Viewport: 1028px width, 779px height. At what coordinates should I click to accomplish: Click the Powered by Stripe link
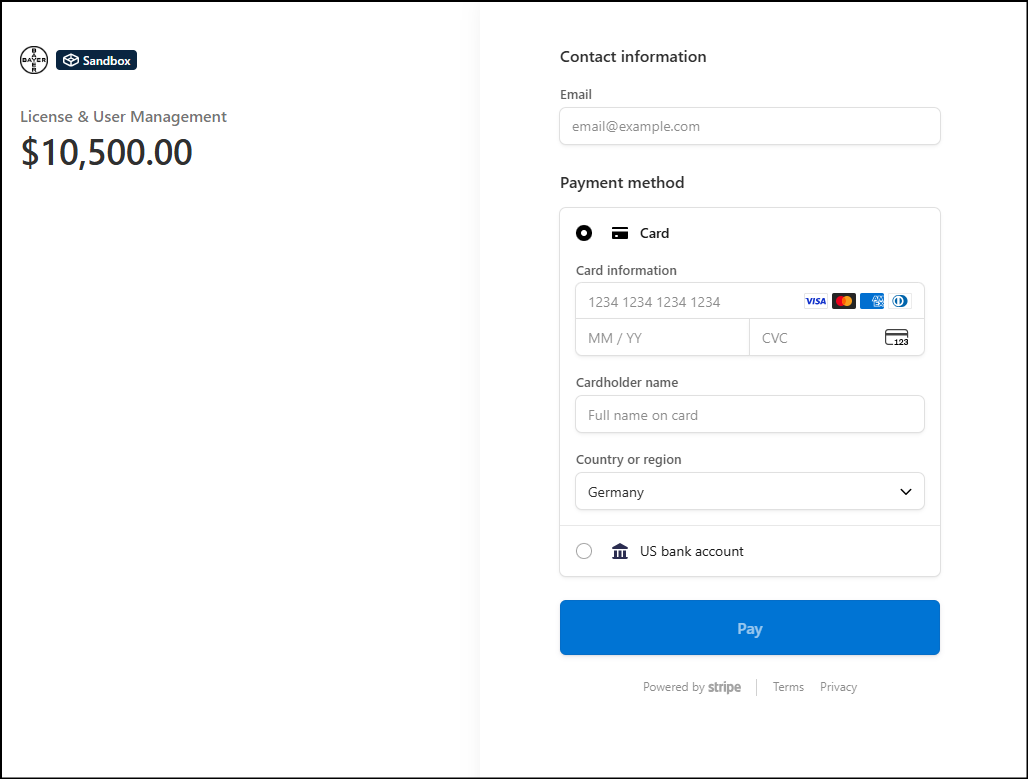(692, 687)
